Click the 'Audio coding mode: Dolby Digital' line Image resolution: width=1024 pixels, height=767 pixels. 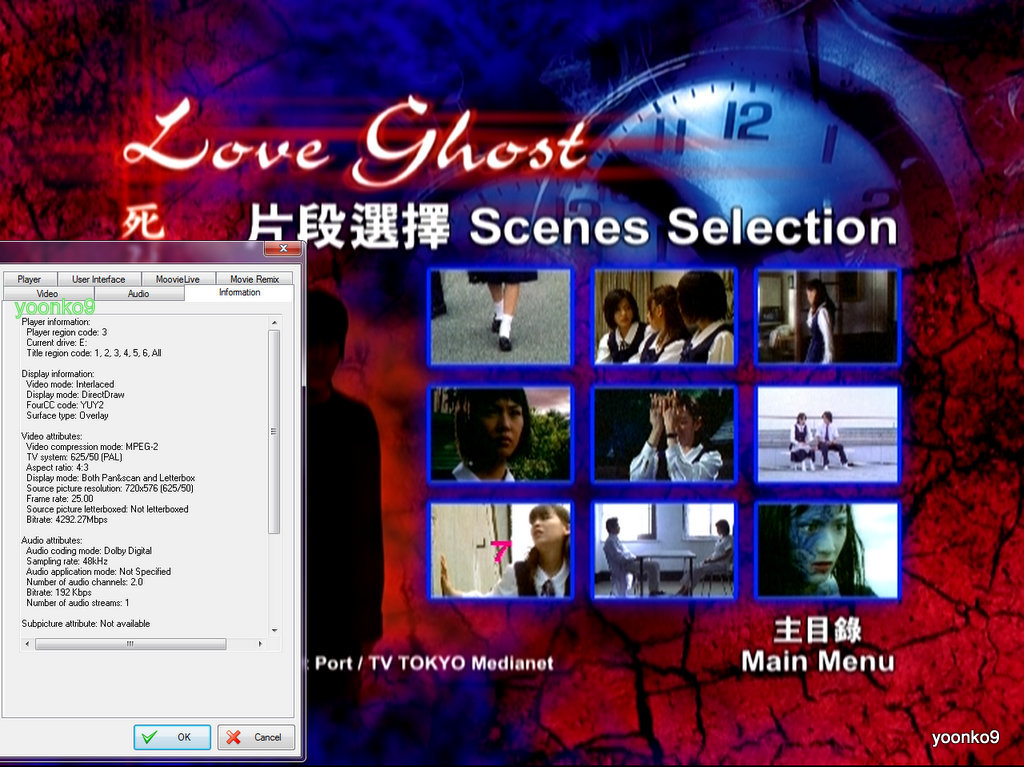coord(89,551)
